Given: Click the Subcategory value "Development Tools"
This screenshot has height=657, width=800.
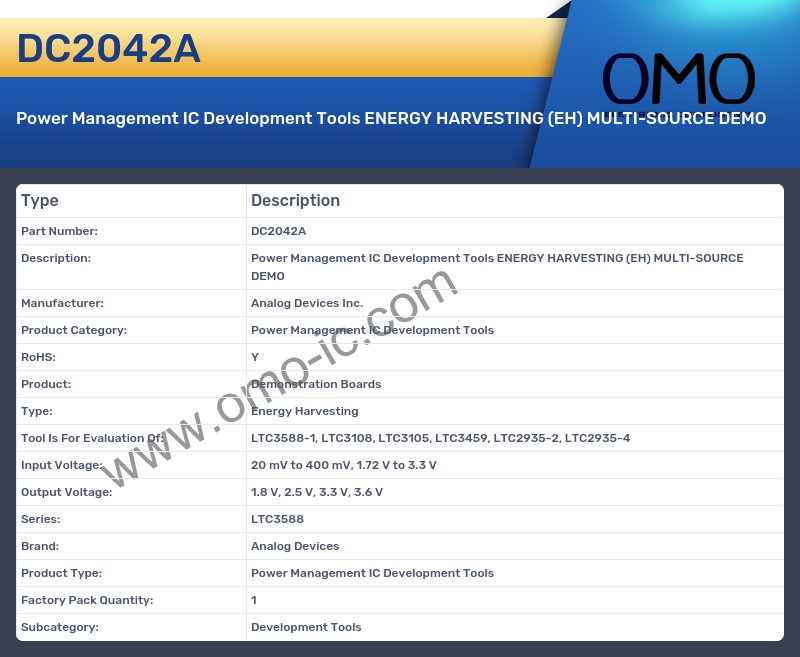Looking at the screenshot, I should coord(306,627).
